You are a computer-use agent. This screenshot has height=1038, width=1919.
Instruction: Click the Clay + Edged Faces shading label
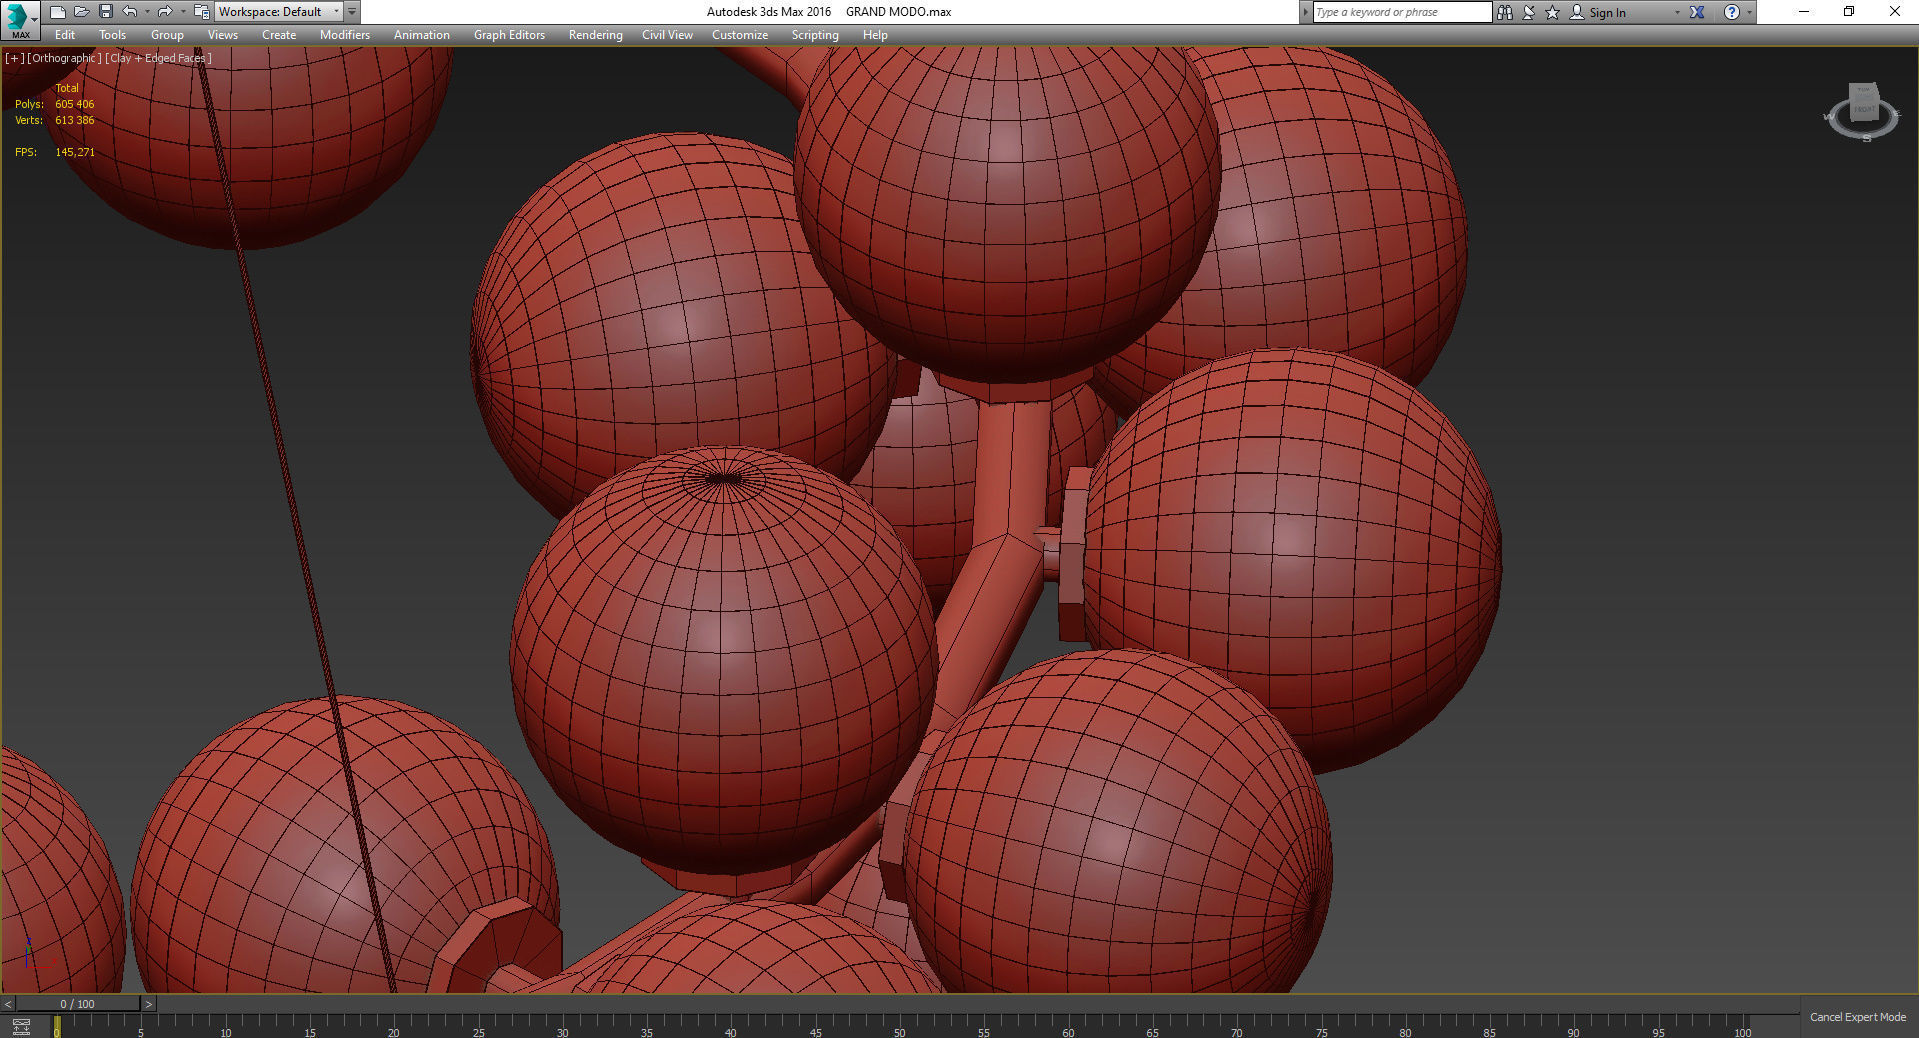(x=158, y=58)
